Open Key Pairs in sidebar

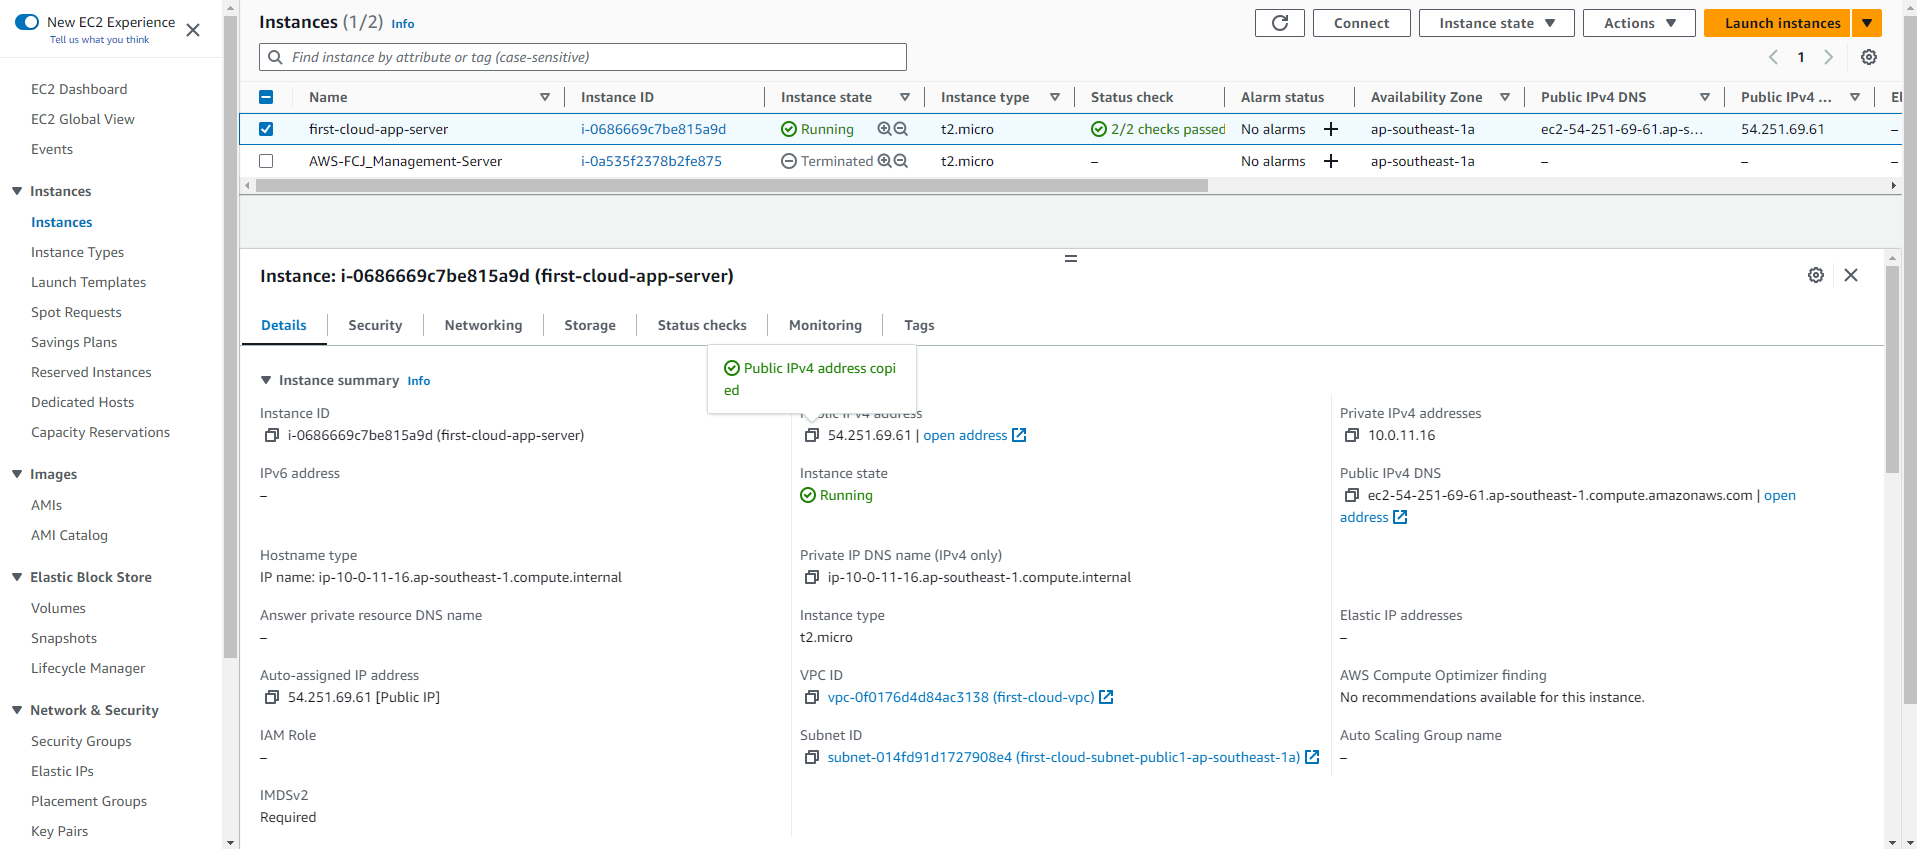click(x=59, y=831)
